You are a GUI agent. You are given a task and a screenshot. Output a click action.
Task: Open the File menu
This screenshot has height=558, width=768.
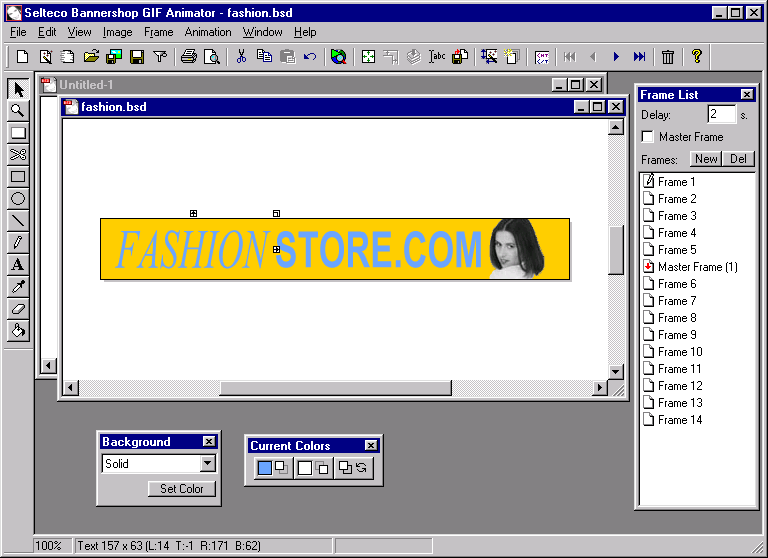18,32
